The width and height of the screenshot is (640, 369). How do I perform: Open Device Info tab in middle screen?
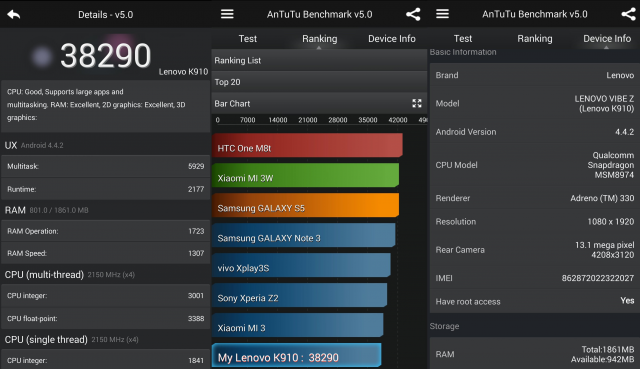point(391,39)
